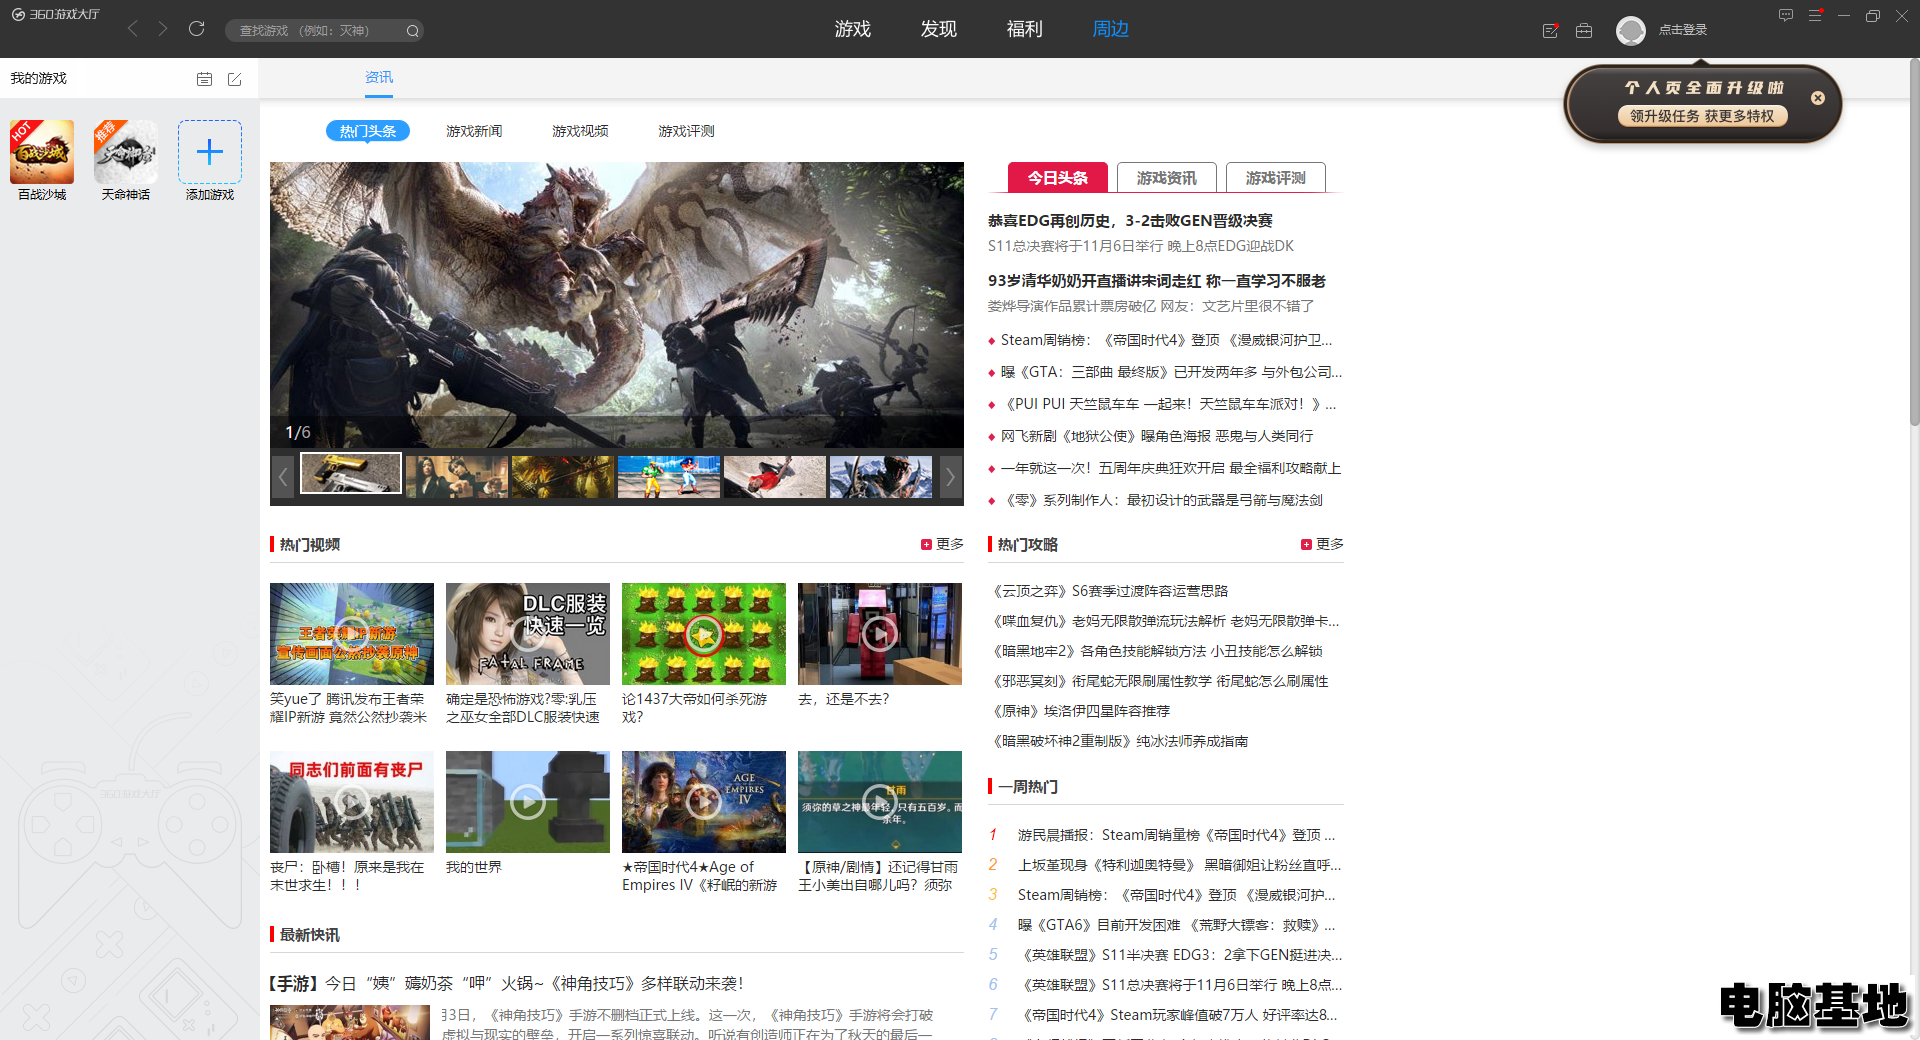Open guide 云顶之弈 S6赛季过渡阵容
Image resolution: width=1920 pixels, height=1040 pixels.
click(1108, 591)
